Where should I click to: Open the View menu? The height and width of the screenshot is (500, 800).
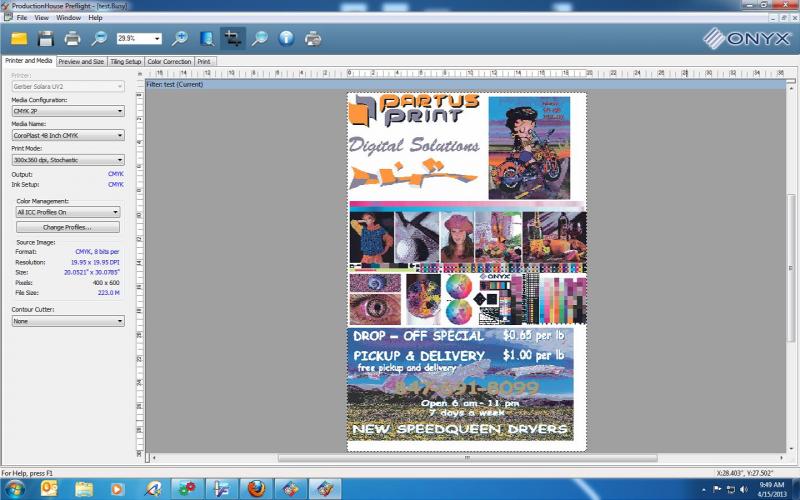point(41,17)
